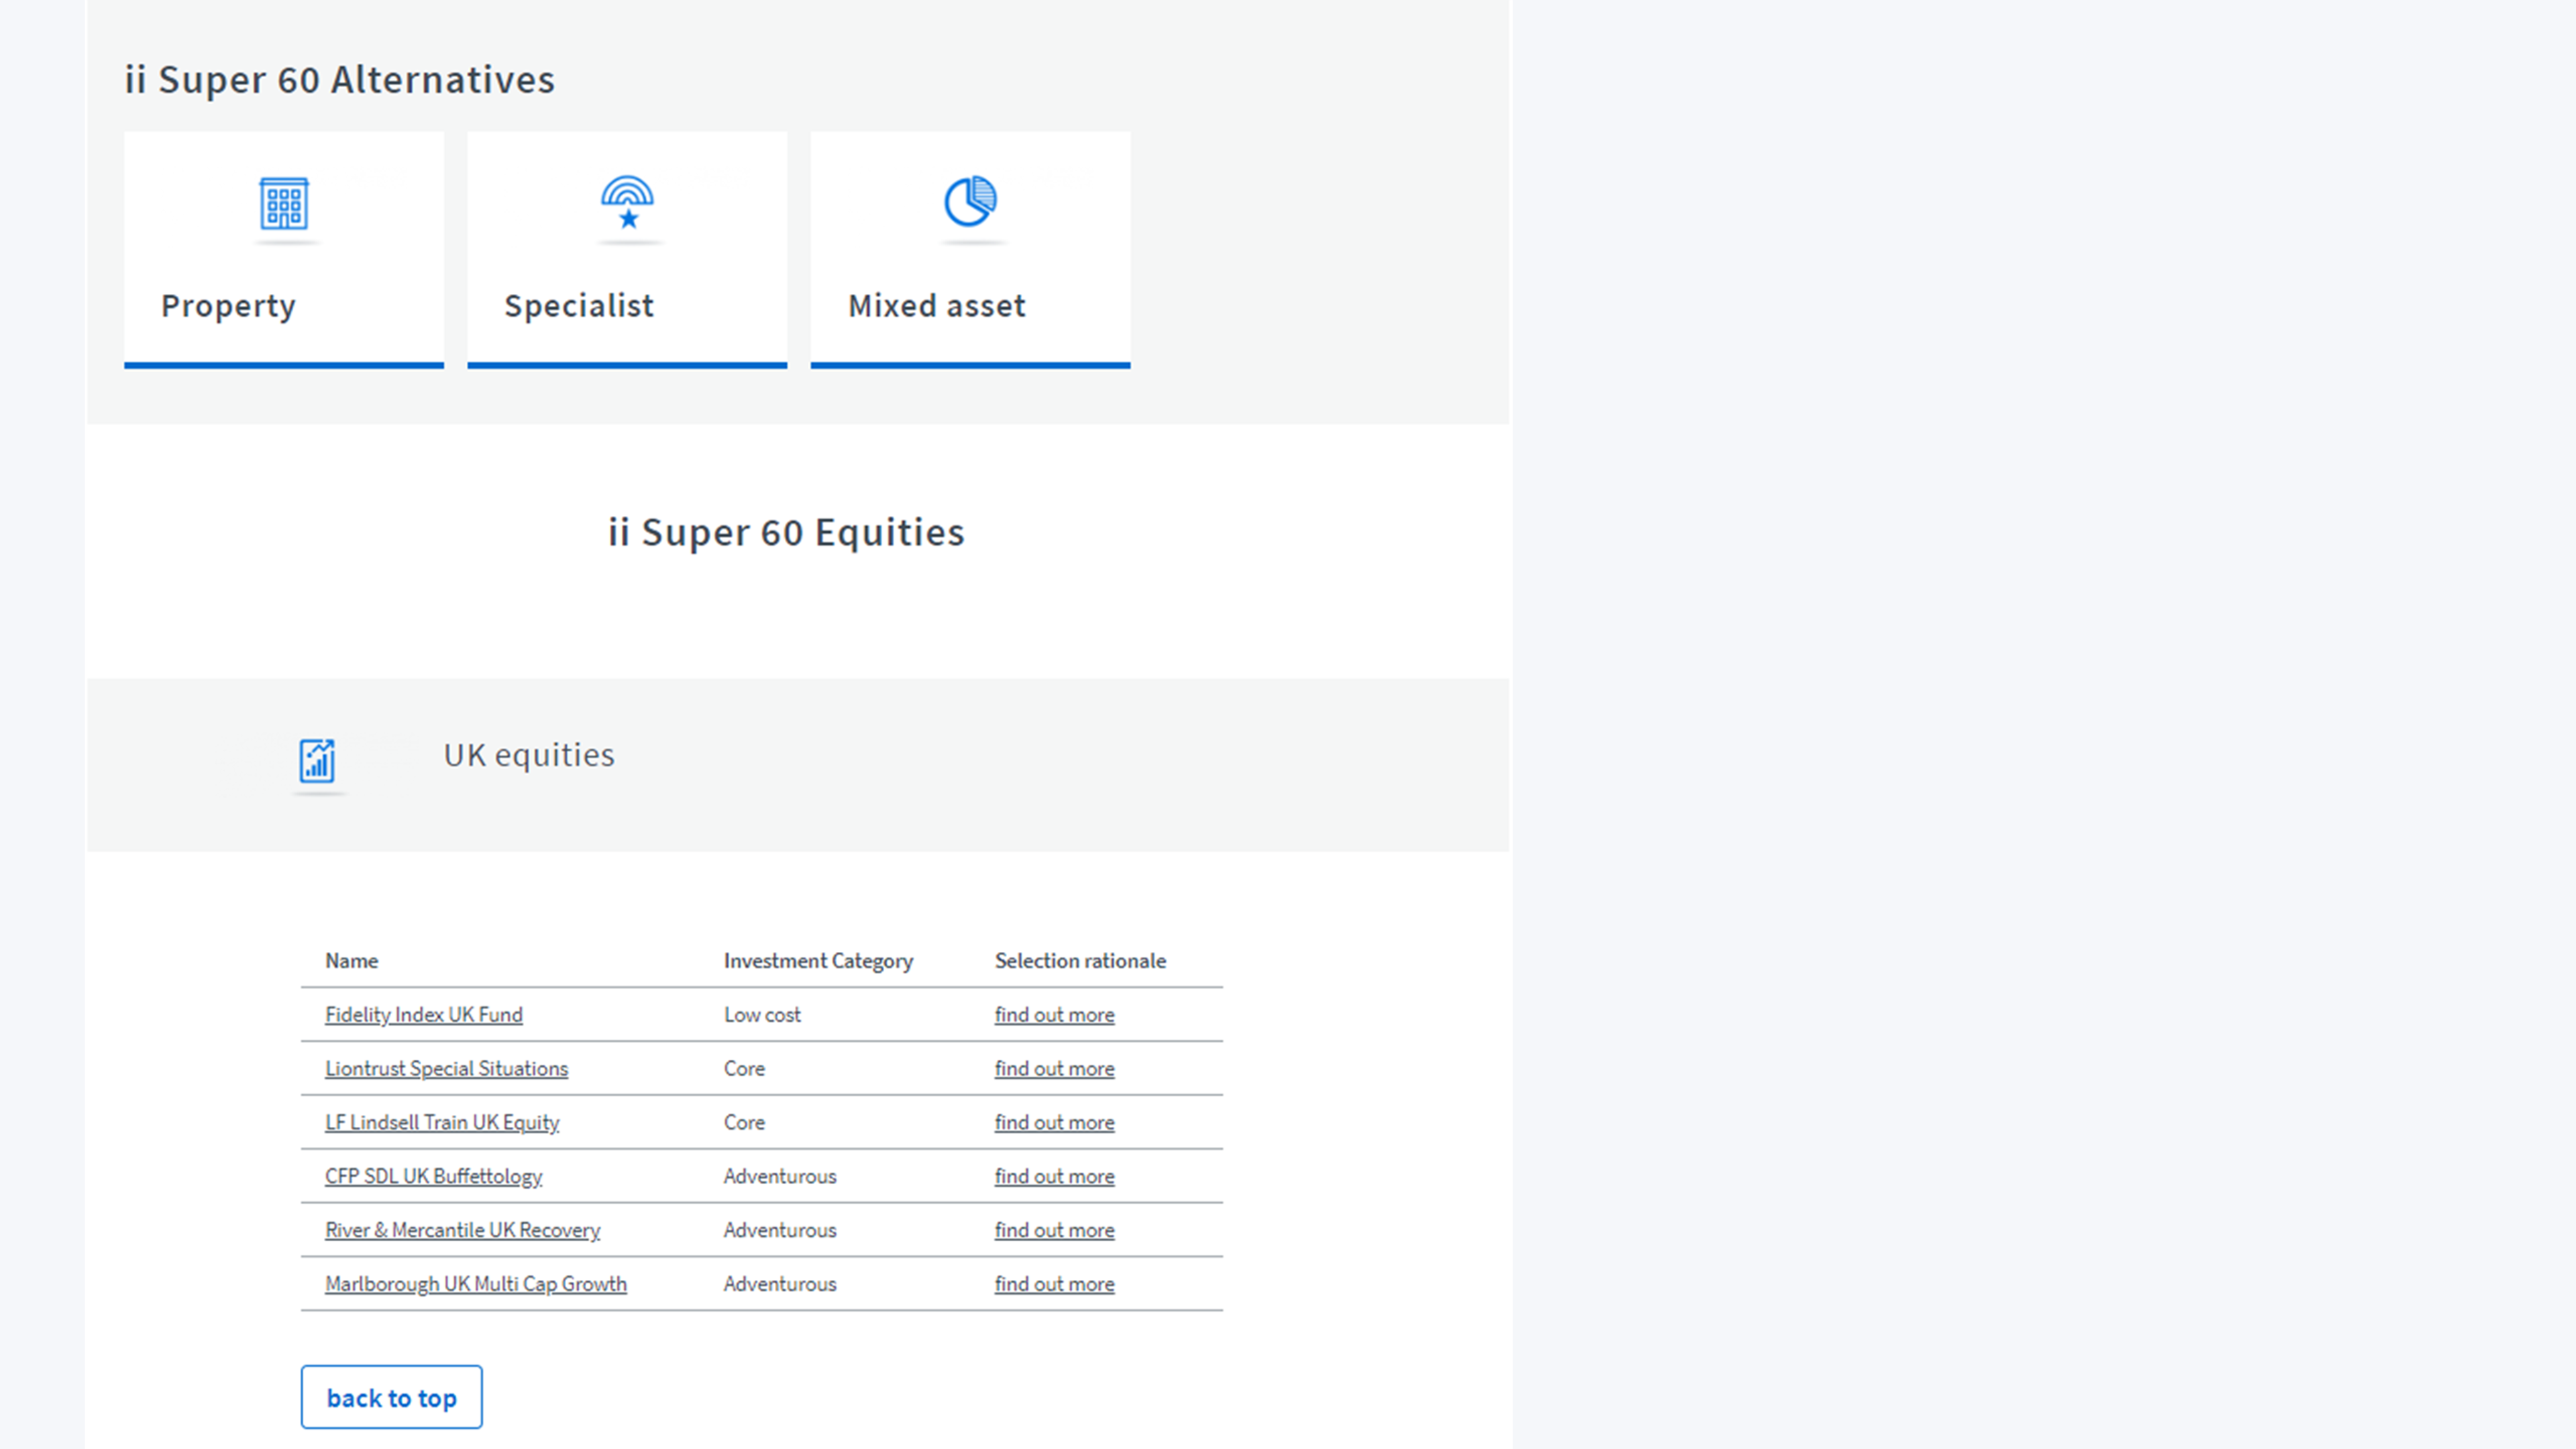The image size is (2576, 1449).
Task: Click the ii Super 60 Equities heading
Action: pyautogui.click(x=787, y=533)
